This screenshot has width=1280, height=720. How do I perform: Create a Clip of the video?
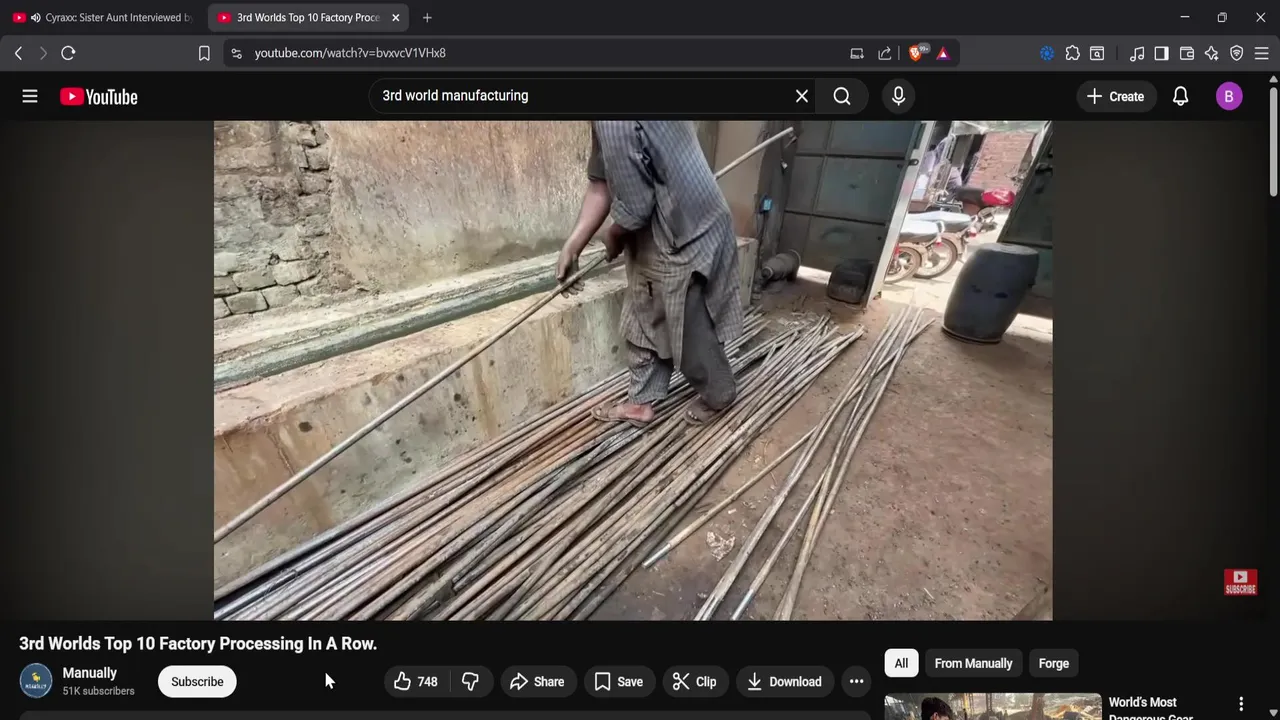pyautogui.click(x=695, y=682)
